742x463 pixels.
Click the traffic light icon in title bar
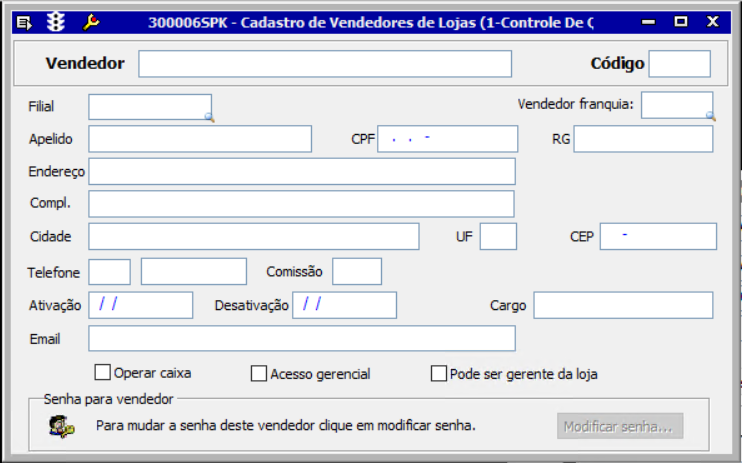click(x=56, y=22)
